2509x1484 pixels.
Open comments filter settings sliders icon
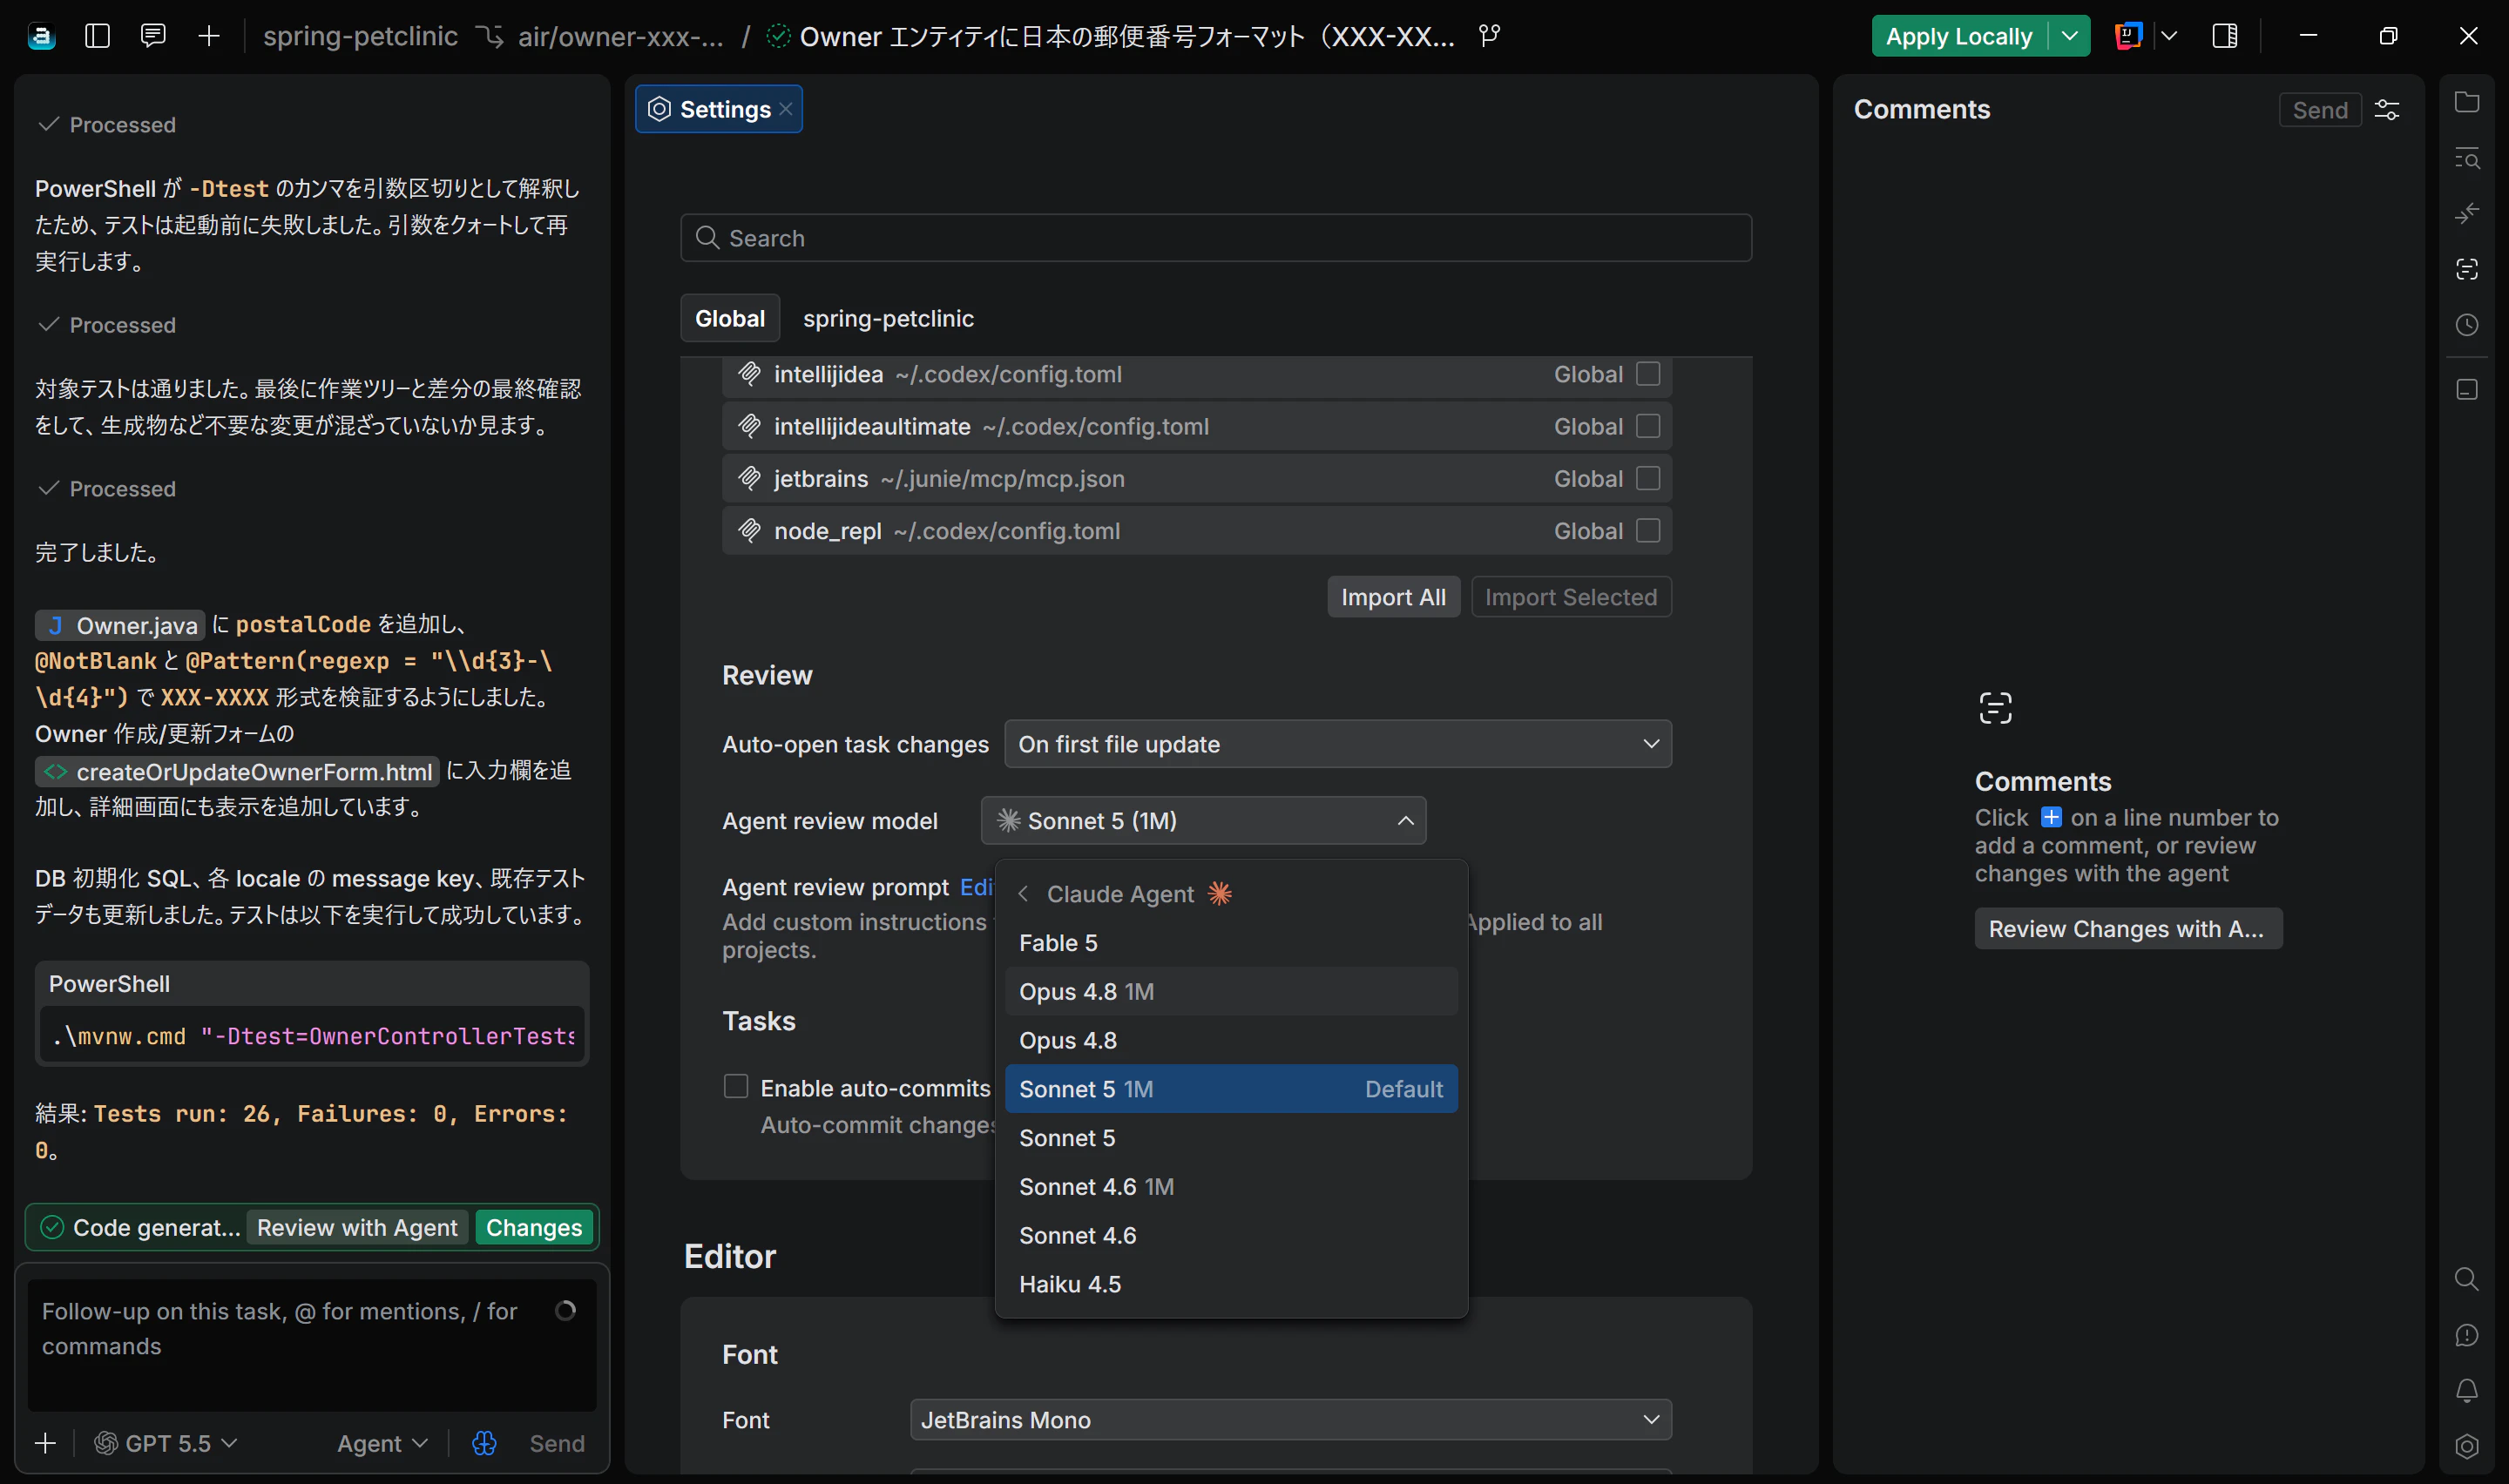[x=2387, y=110]
